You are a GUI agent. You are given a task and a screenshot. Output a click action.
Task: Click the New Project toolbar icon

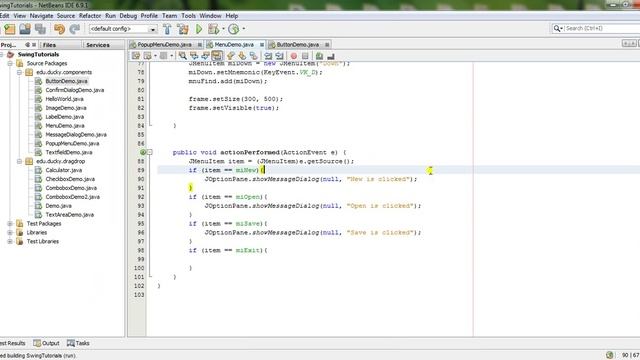tap(10, 29)
